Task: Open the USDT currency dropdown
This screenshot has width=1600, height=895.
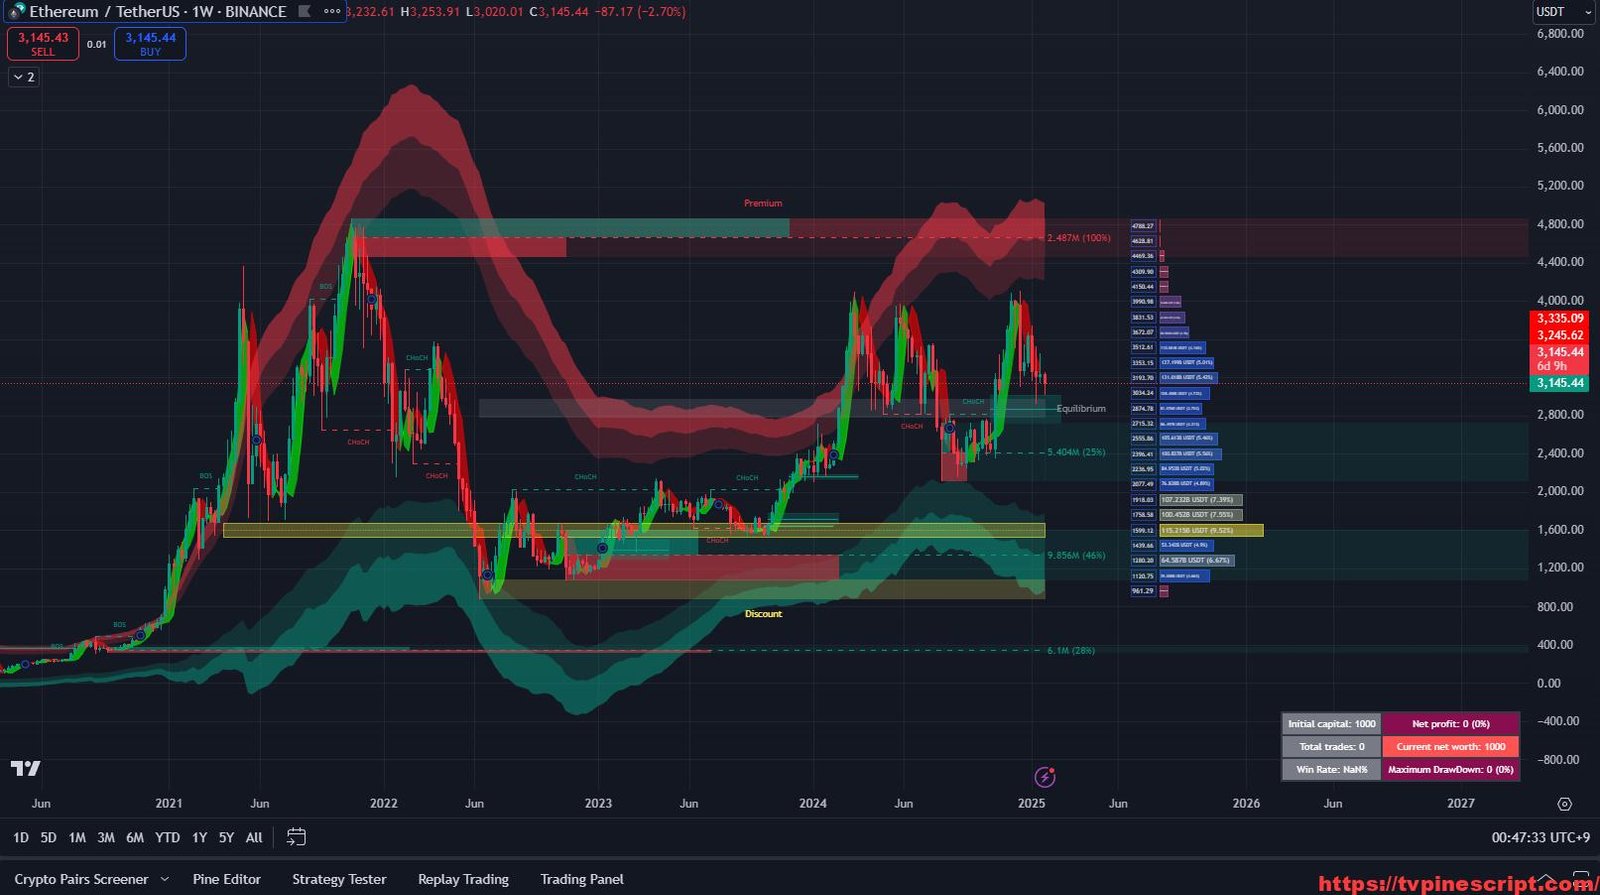Action: point(1563,12)
